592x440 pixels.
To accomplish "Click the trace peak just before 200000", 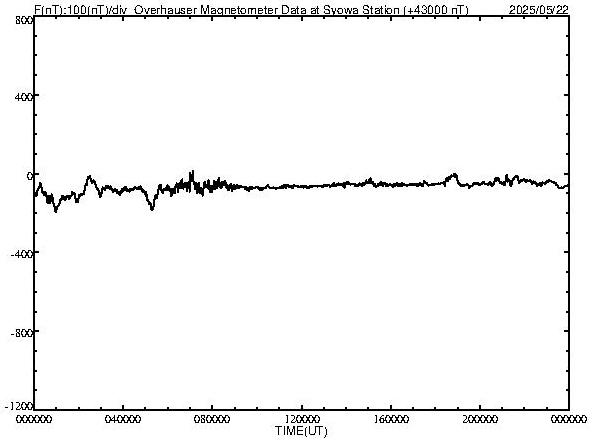I will (x=454, y=175).
